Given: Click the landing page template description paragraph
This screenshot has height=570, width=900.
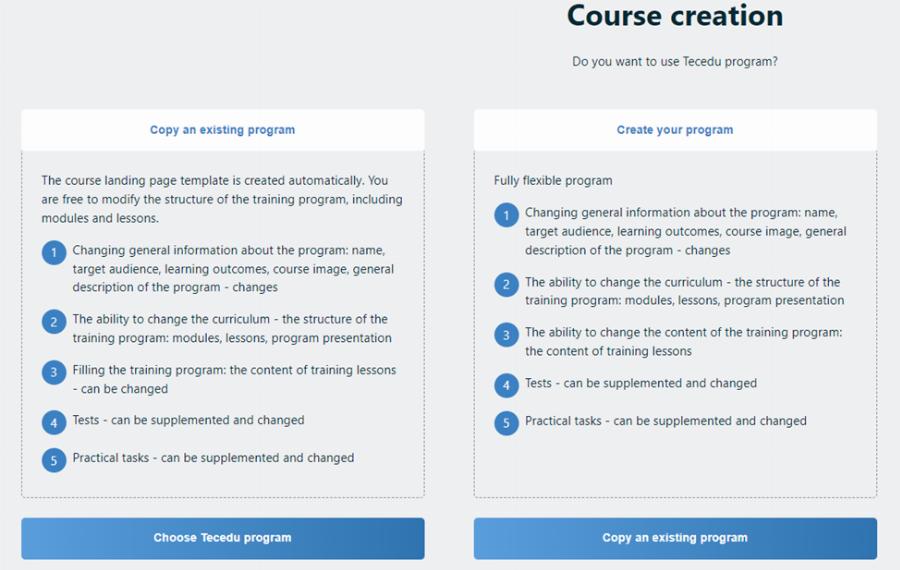Looking at the screenshot, I should [221, 199].
